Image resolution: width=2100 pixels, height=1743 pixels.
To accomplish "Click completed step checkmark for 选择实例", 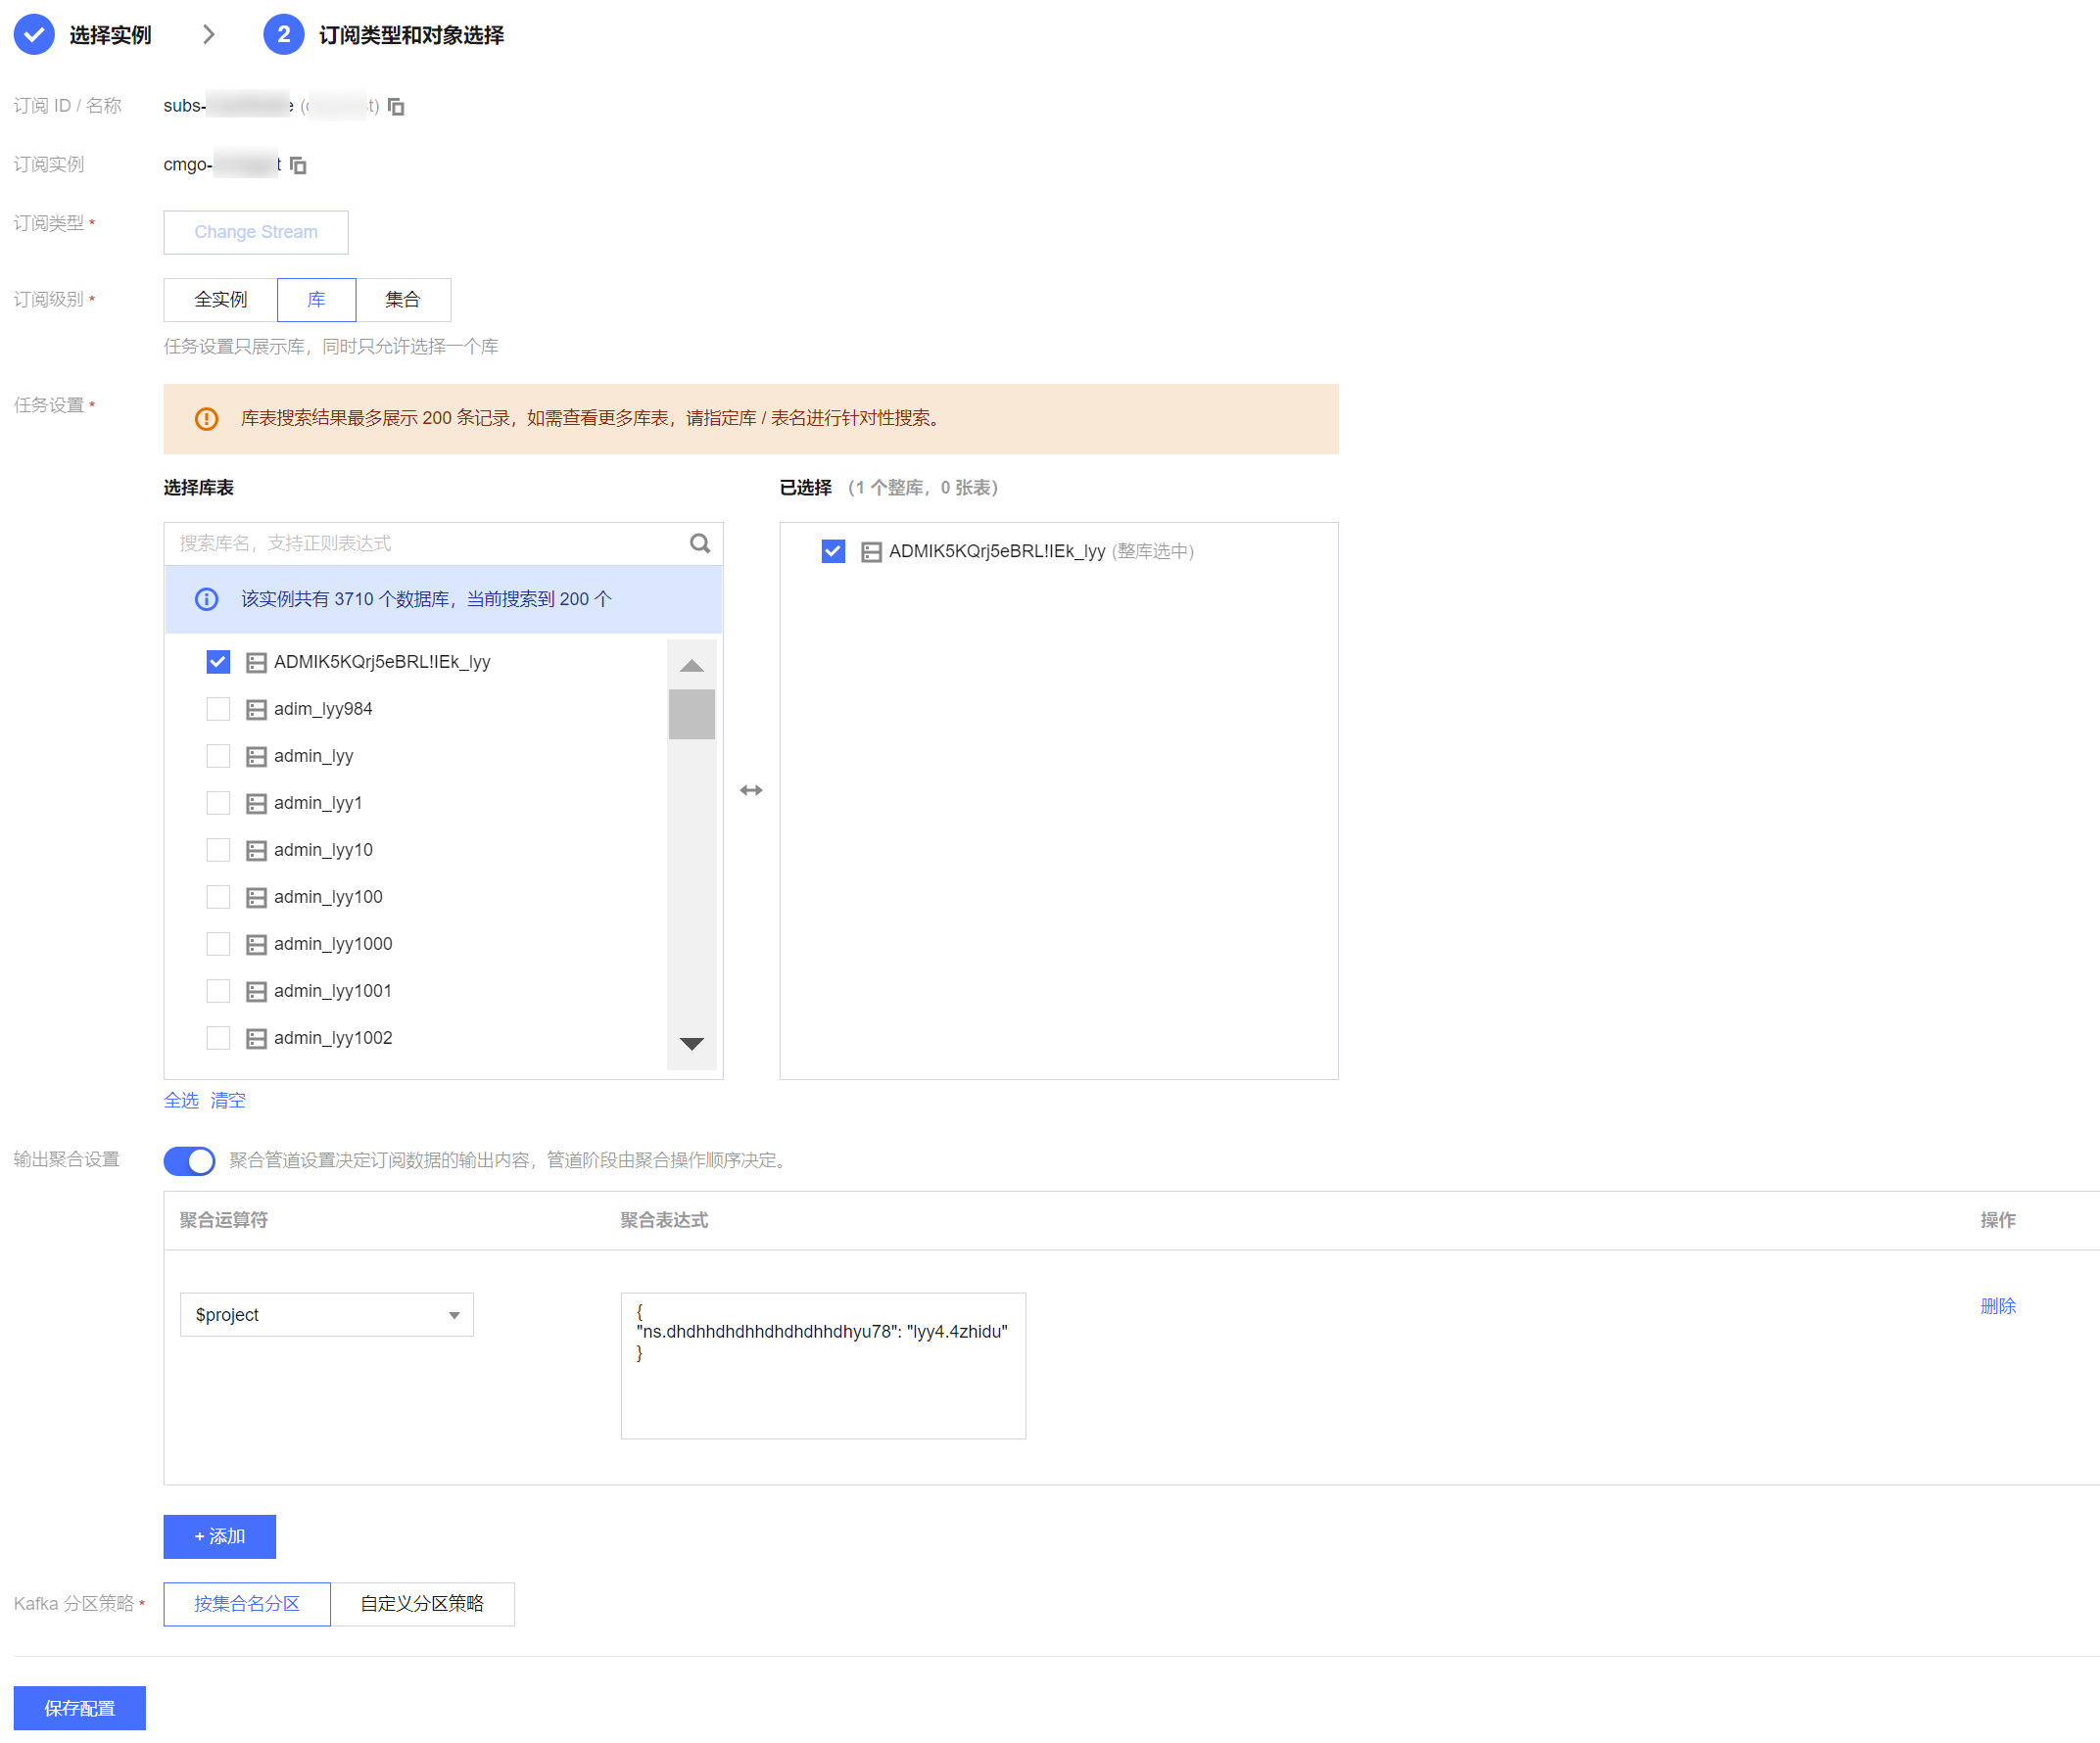I will pyautogui.click(x=34, y=35).
